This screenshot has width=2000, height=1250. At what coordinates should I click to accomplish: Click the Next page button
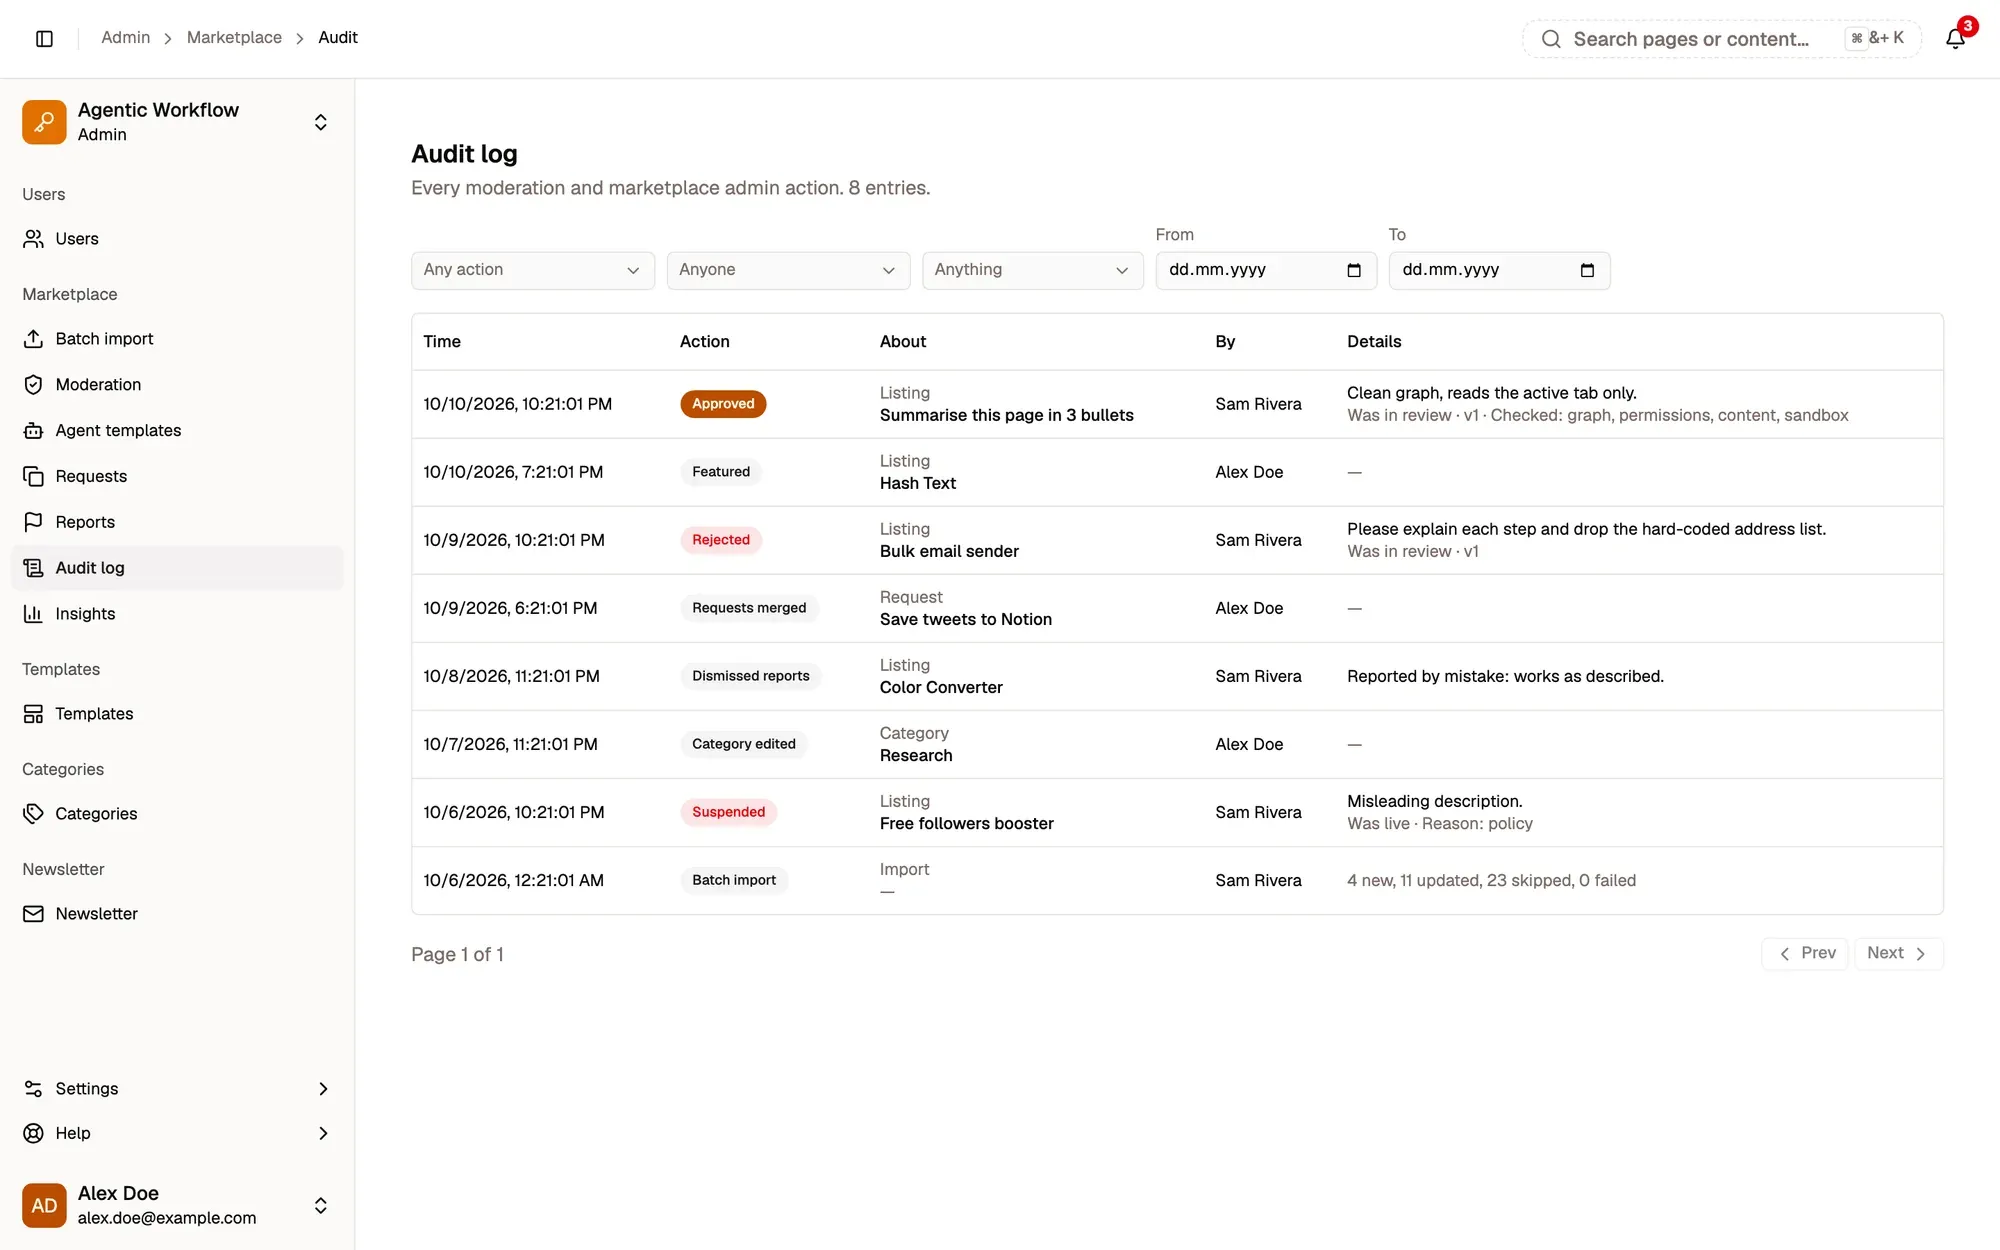pyautogui.click(x=1898, y=953)
